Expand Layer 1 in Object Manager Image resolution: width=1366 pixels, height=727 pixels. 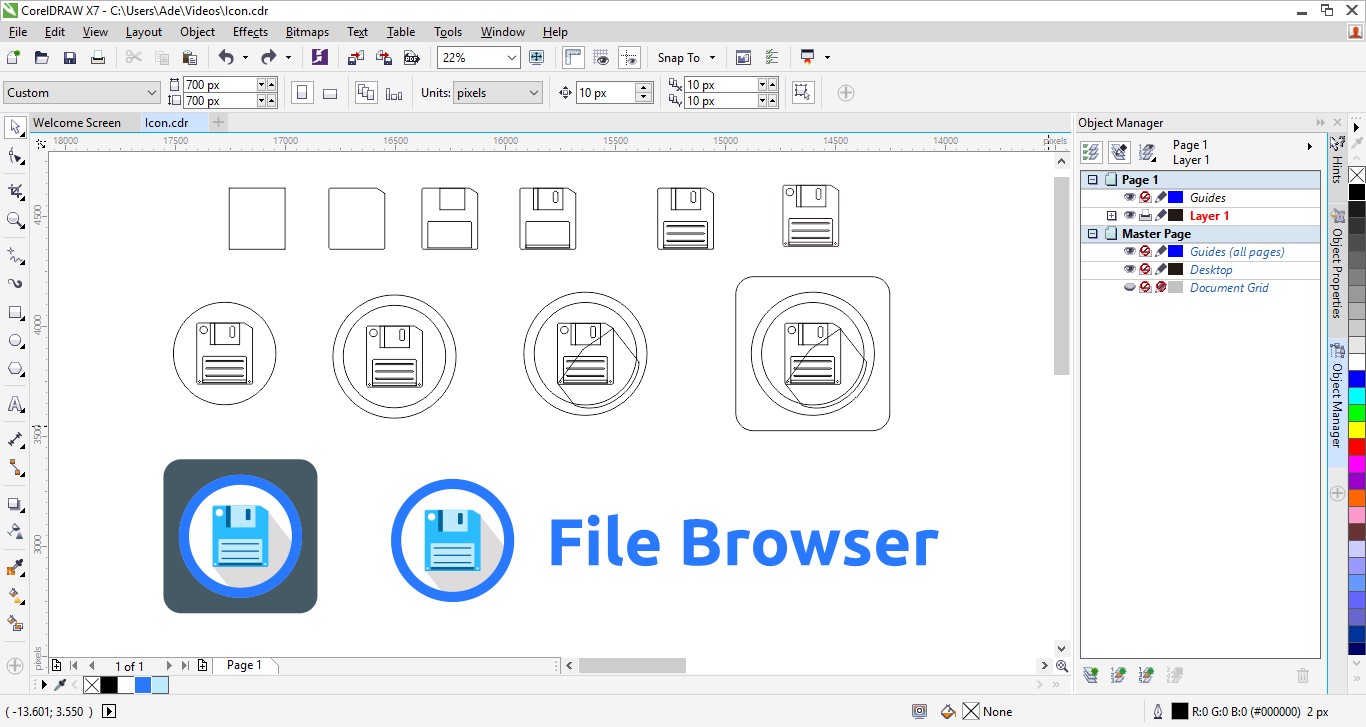[1111, 216]
